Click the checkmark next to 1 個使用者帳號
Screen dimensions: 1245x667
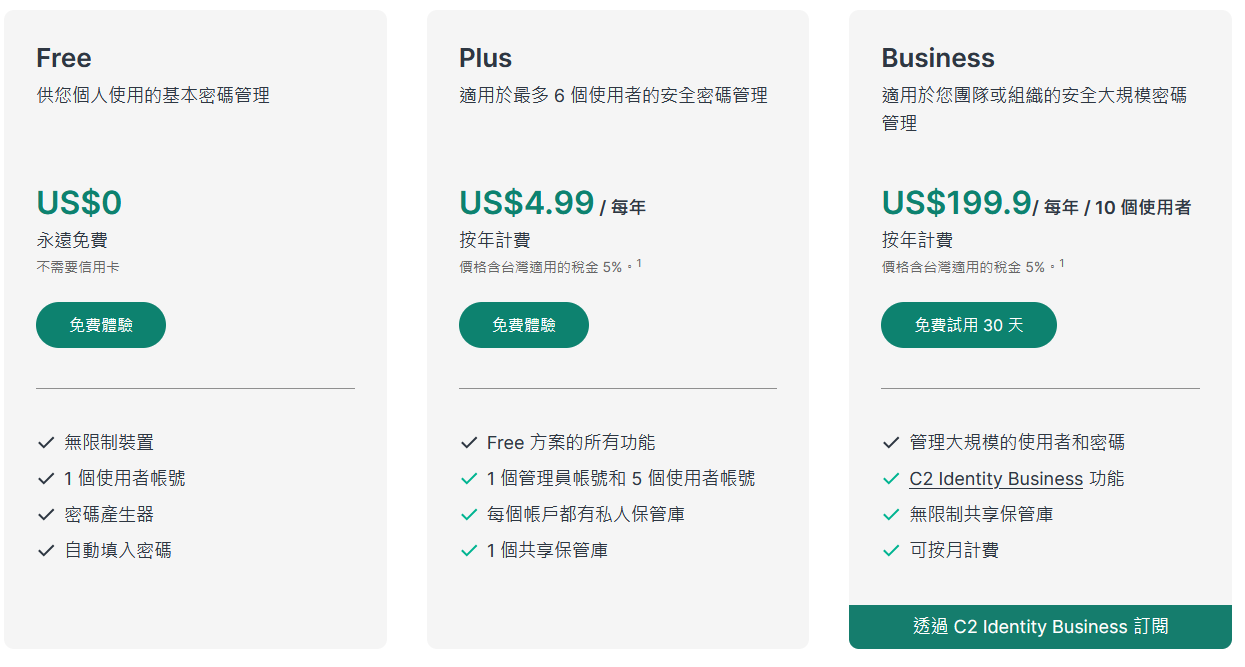click(46, 479)
